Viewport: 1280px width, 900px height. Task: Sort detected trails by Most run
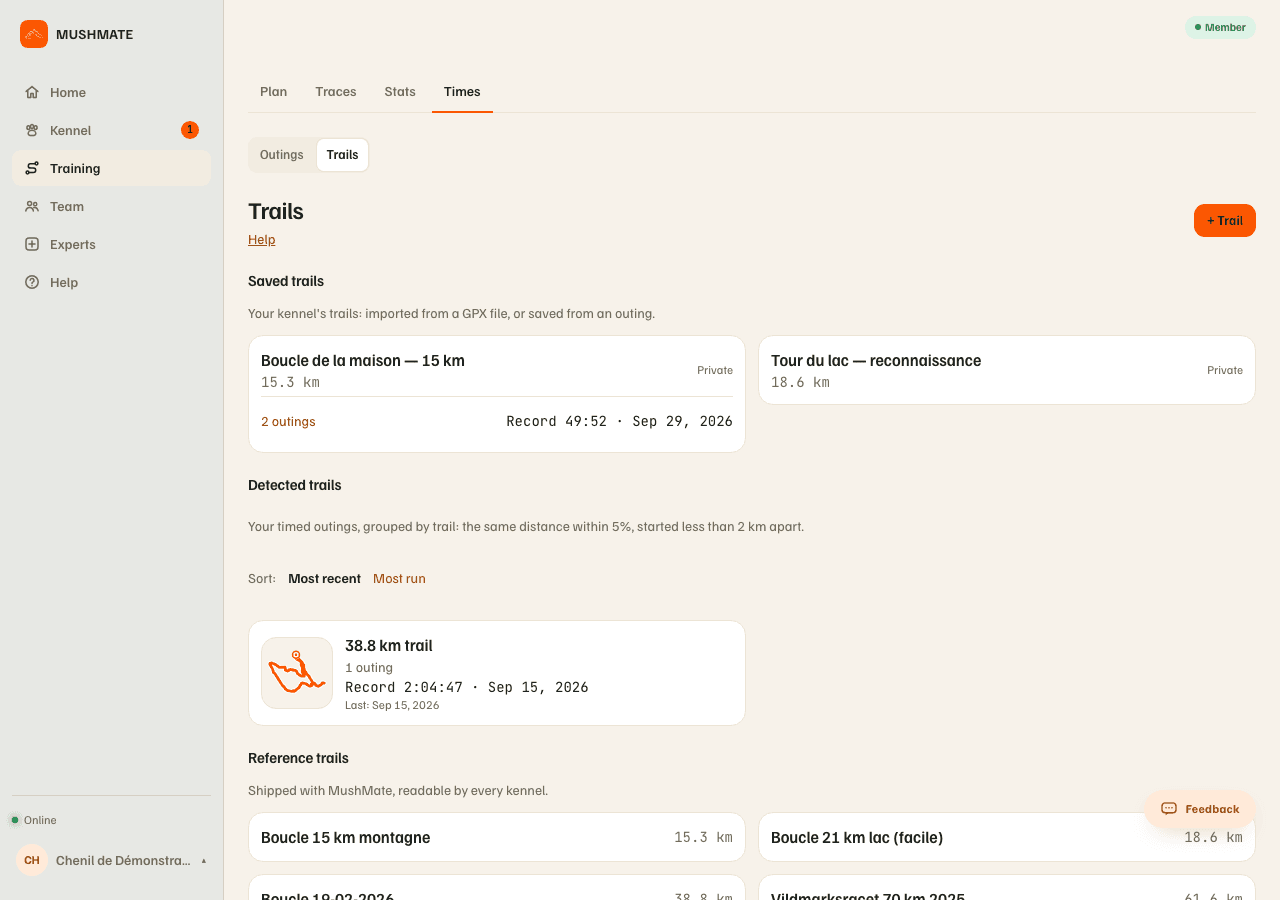click(x=399, y=578)
